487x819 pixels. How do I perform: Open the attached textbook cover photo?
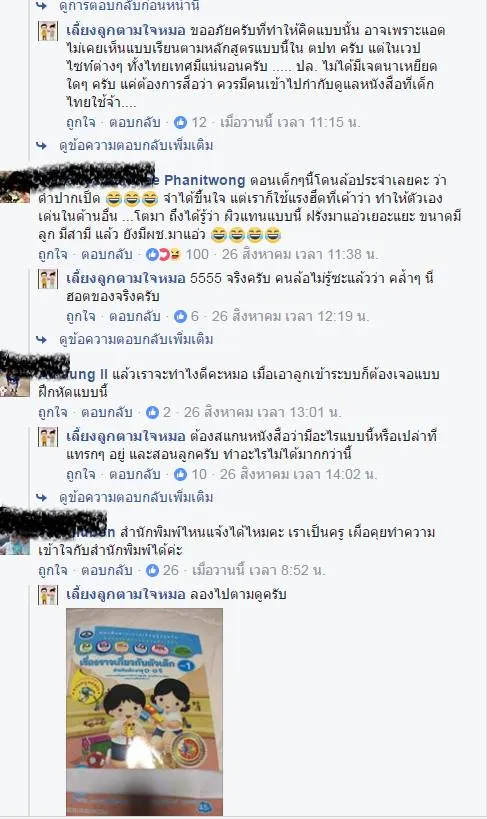pos(144,711)
